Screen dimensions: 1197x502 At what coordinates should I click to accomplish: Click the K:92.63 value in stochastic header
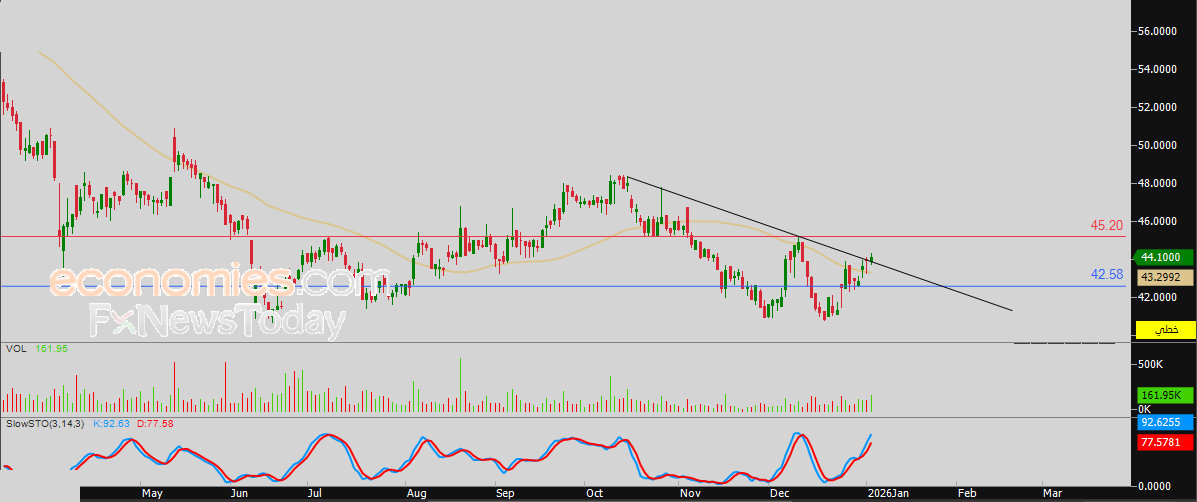point(112,423)
